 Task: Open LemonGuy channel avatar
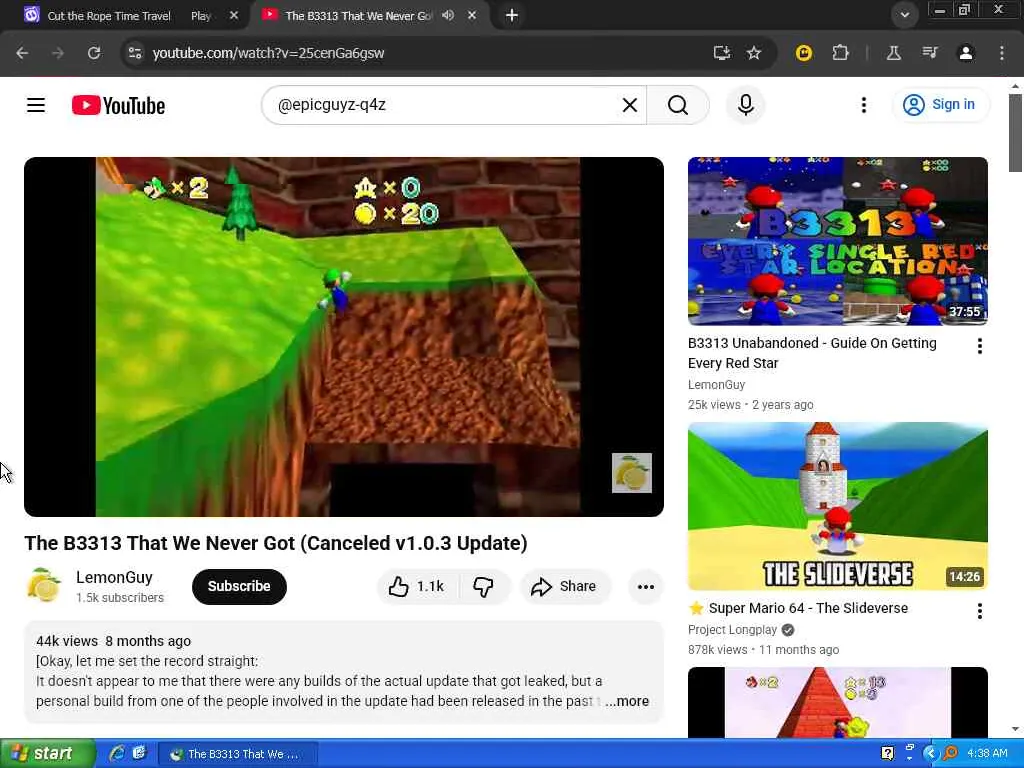(x=44, y=586)
